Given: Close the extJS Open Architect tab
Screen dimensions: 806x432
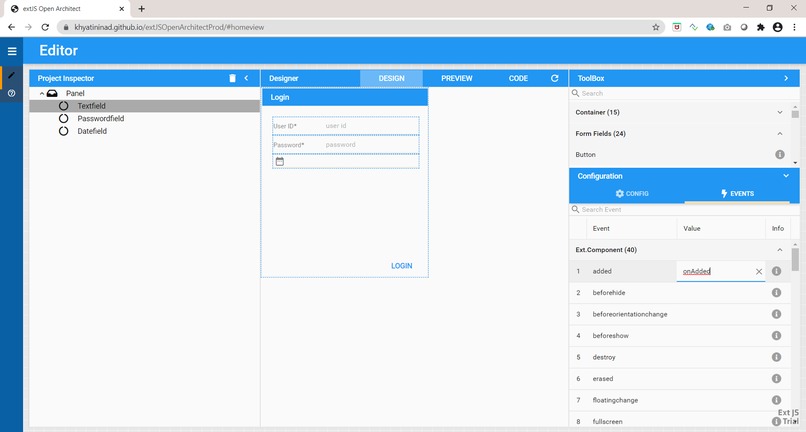Looking at the screenshot, I should (x=122, y=9).
